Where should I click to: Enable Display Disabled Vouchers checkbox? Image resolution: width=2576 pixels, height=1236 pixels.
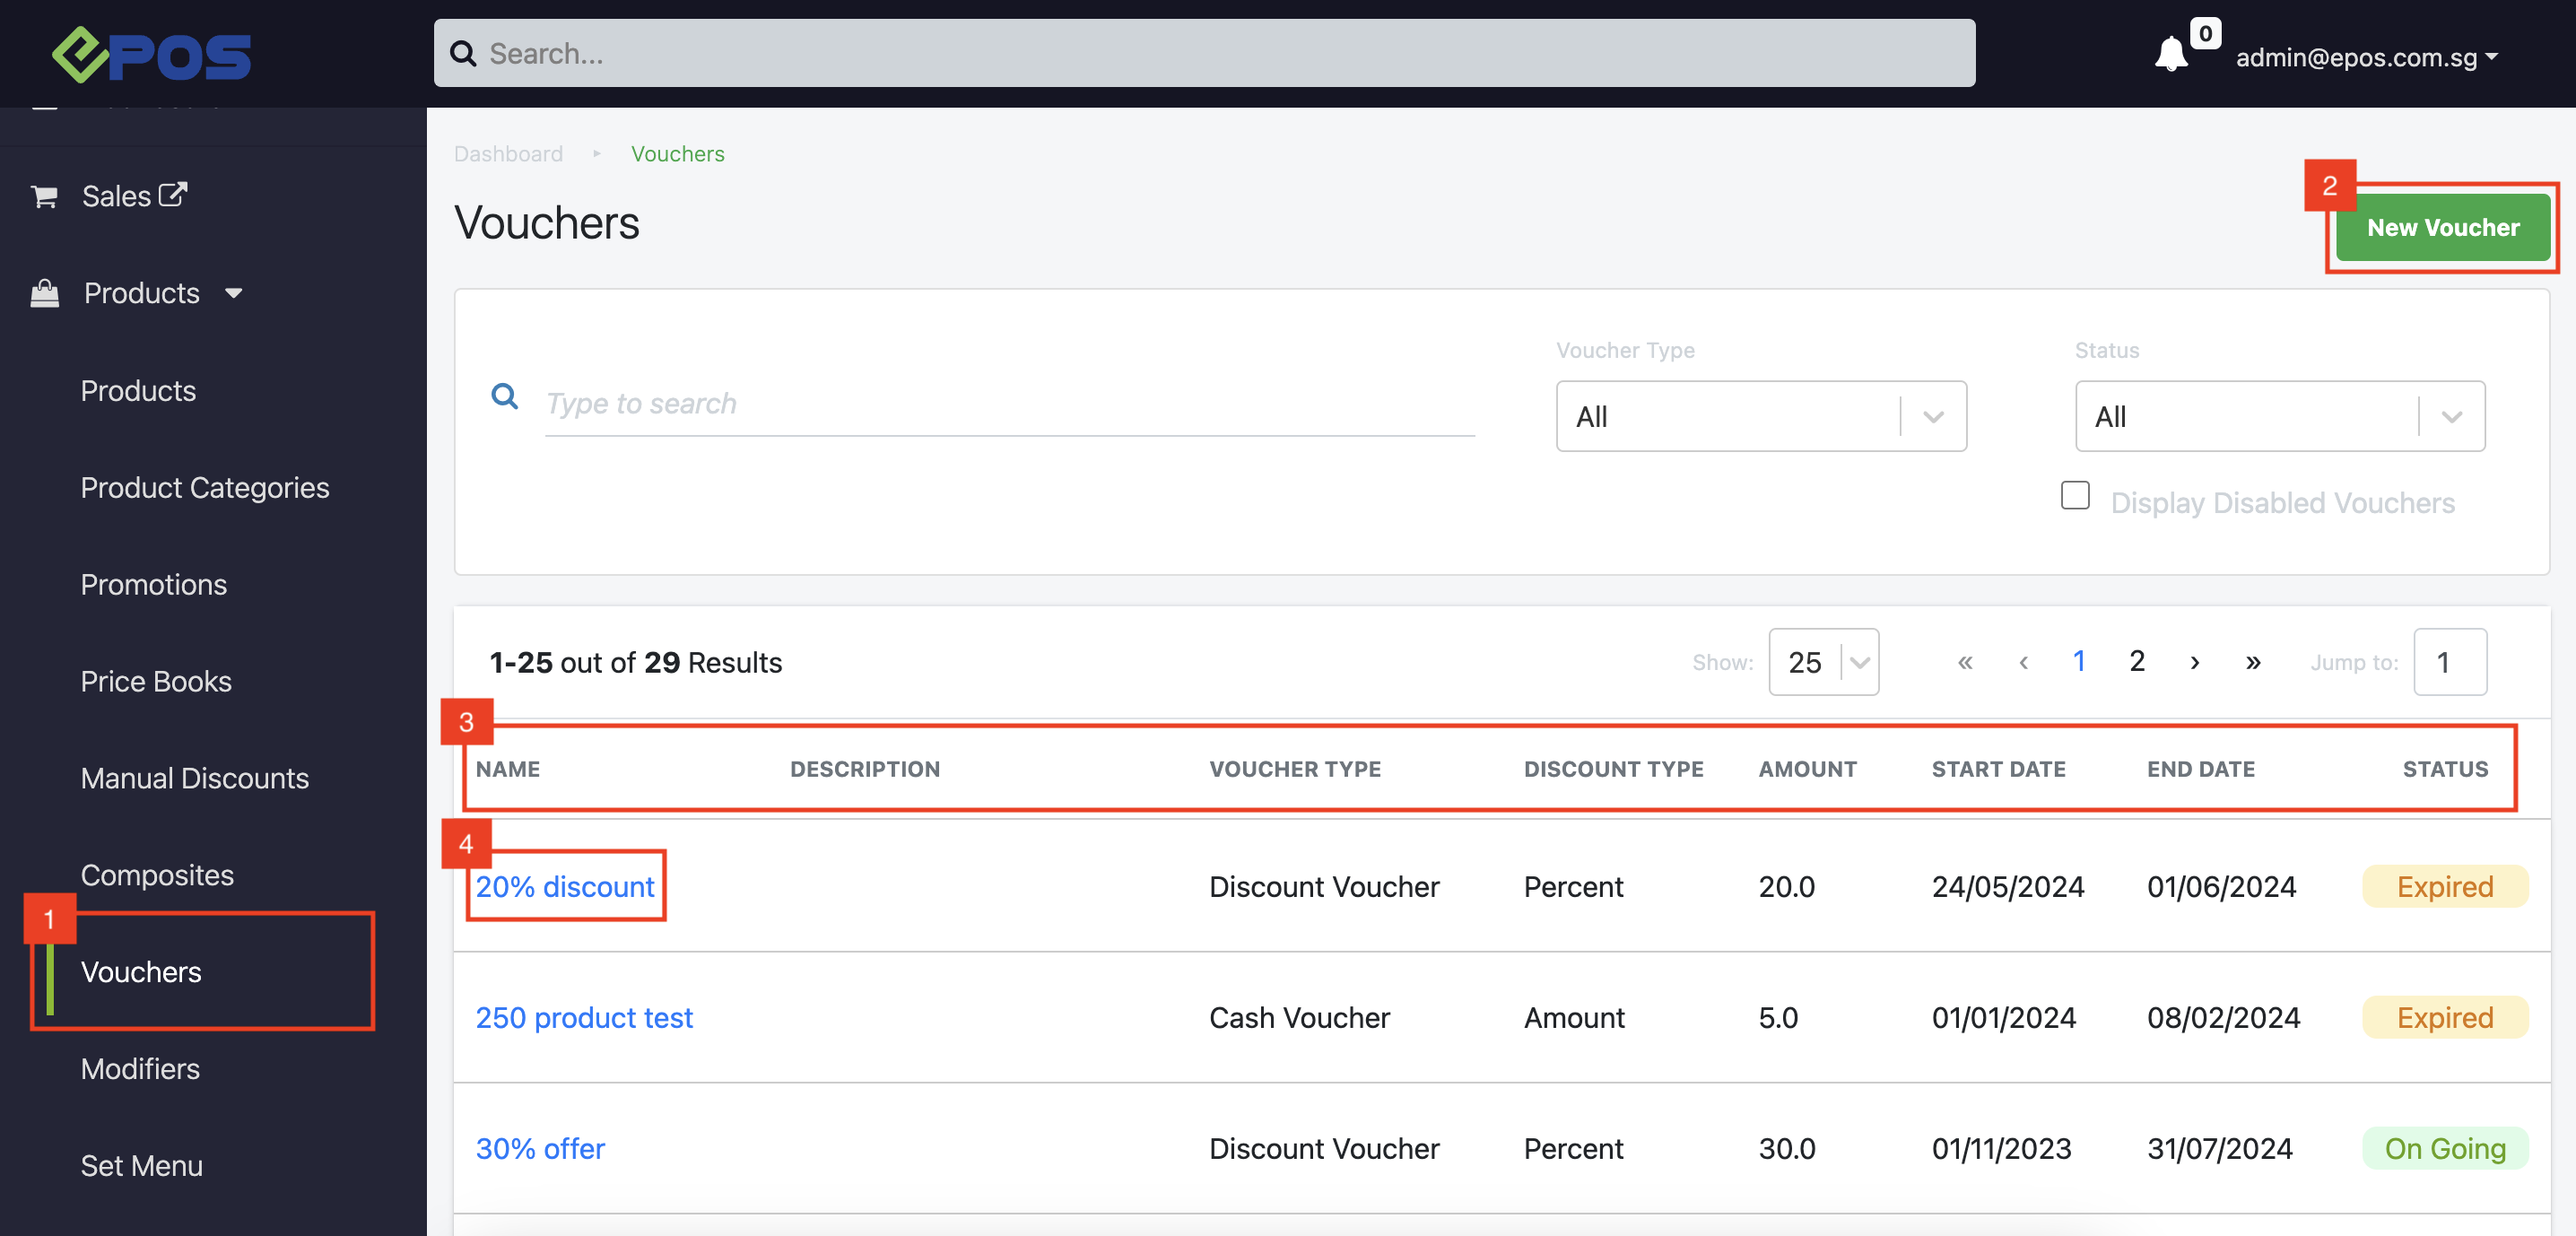coord(2075,496)
